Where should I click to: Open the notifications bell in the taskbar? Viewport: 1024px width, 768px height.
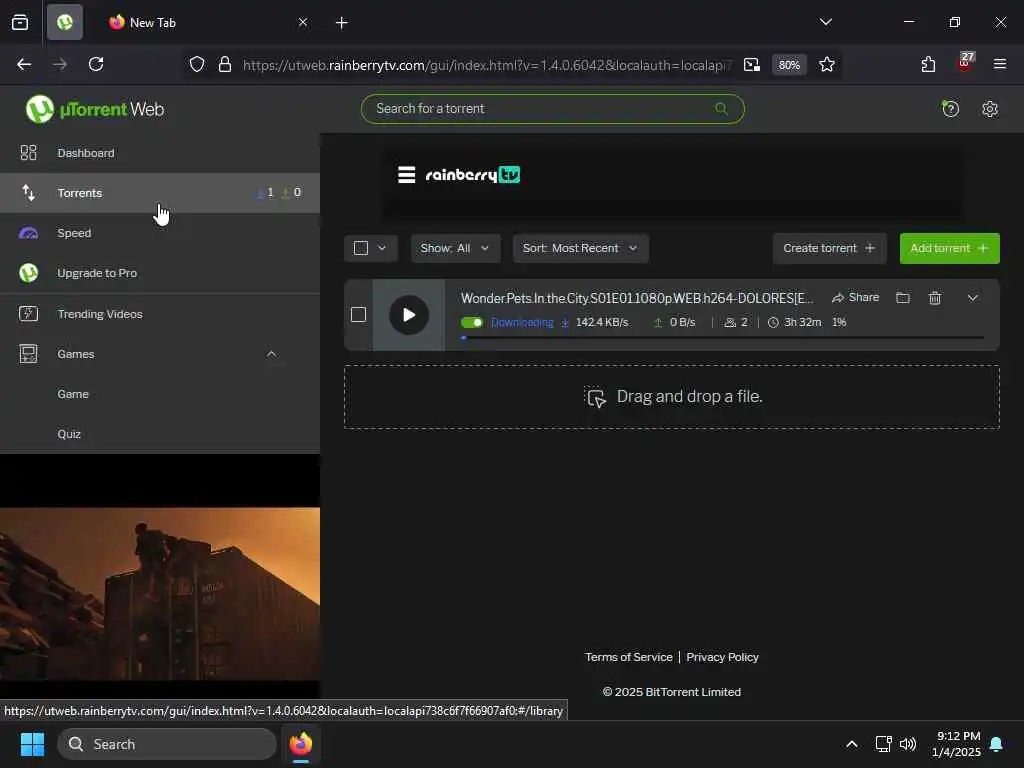(x=997, y=744)
